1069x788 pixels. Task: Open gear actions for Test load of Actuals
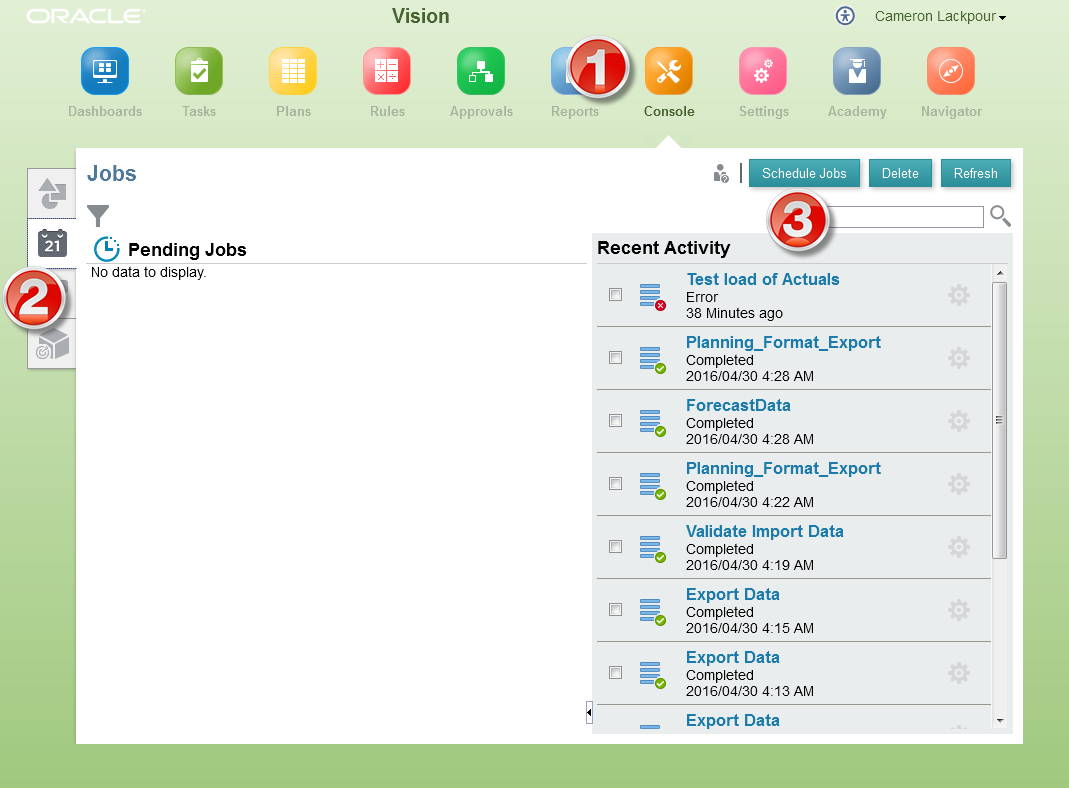[x=959, y=295]
